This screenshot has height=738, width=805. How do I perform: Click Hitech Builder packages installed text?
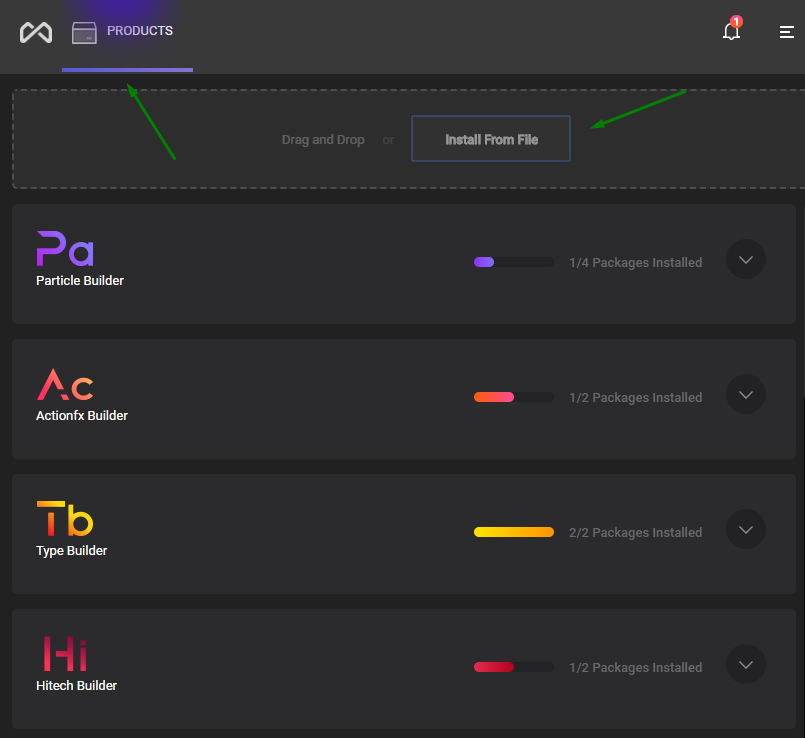tap(635, 668)
